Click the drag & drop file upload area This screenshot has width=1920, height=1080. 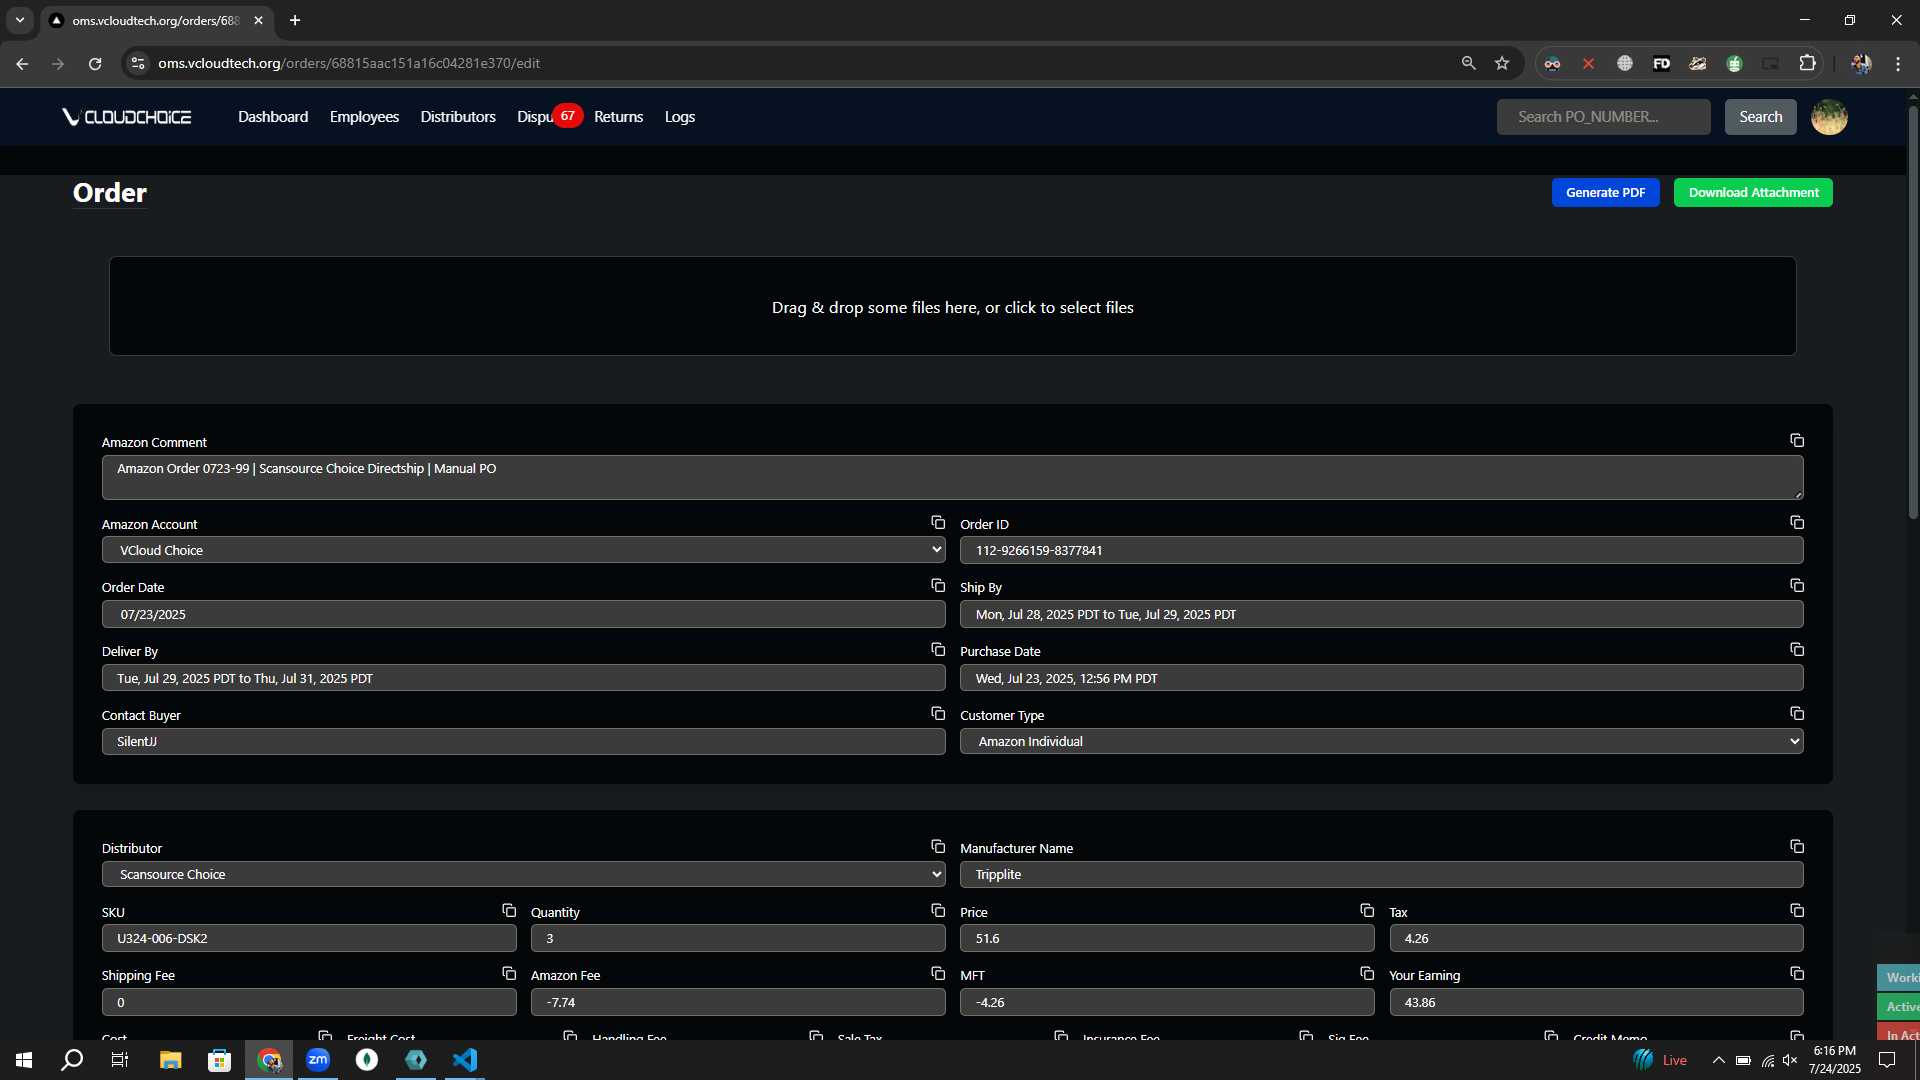pyautogui.click(x=952, y=306)
